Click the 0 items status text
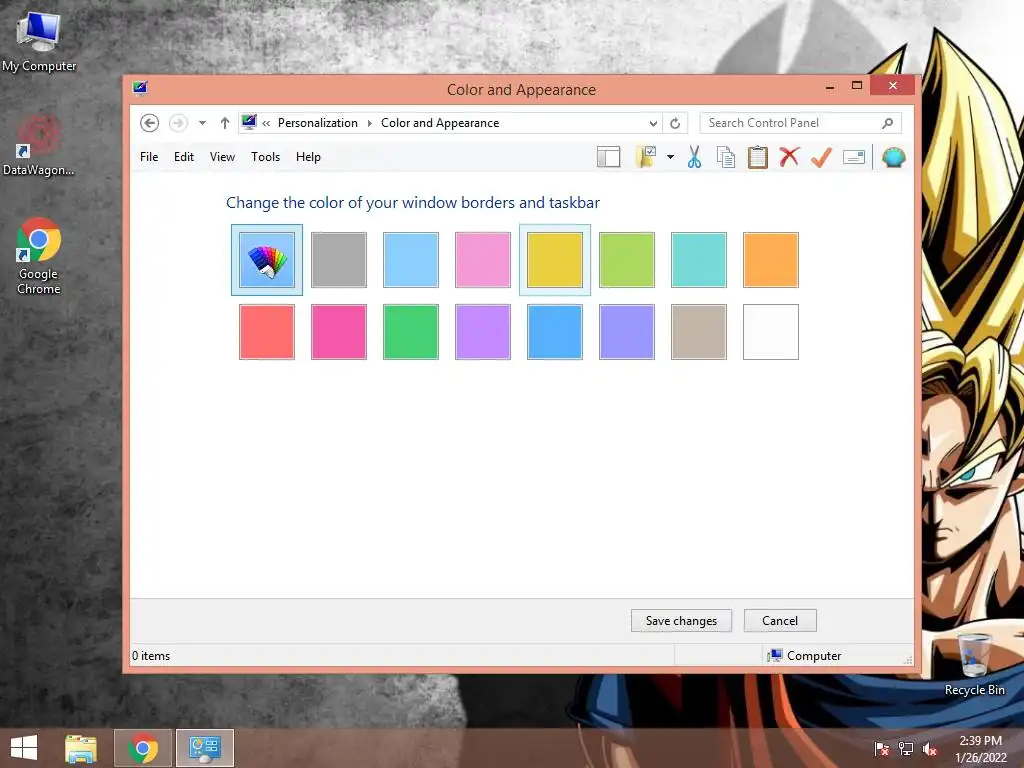1024x768 pixels. point(151,656)
